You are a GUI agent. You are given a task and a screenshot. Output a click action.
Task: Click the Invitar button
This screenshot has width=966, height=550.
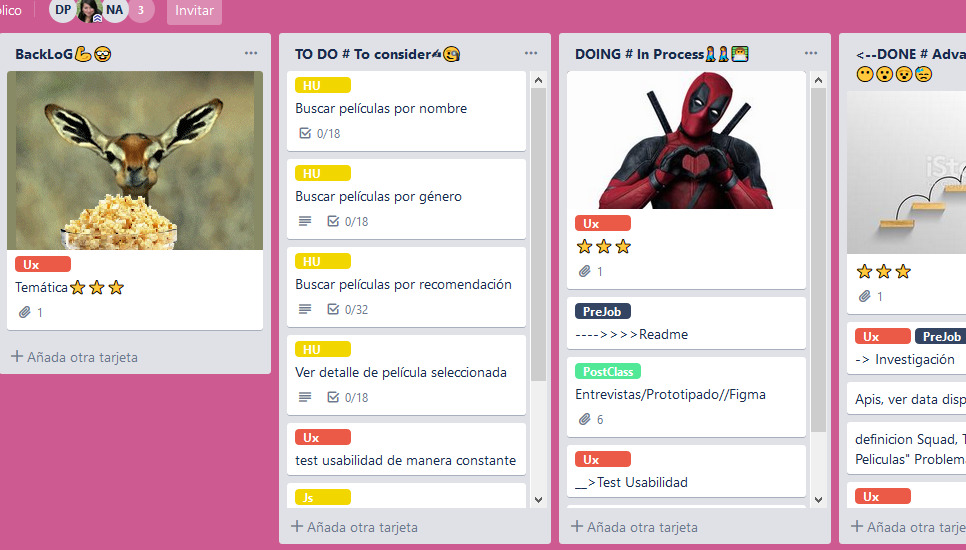point(194,10)
